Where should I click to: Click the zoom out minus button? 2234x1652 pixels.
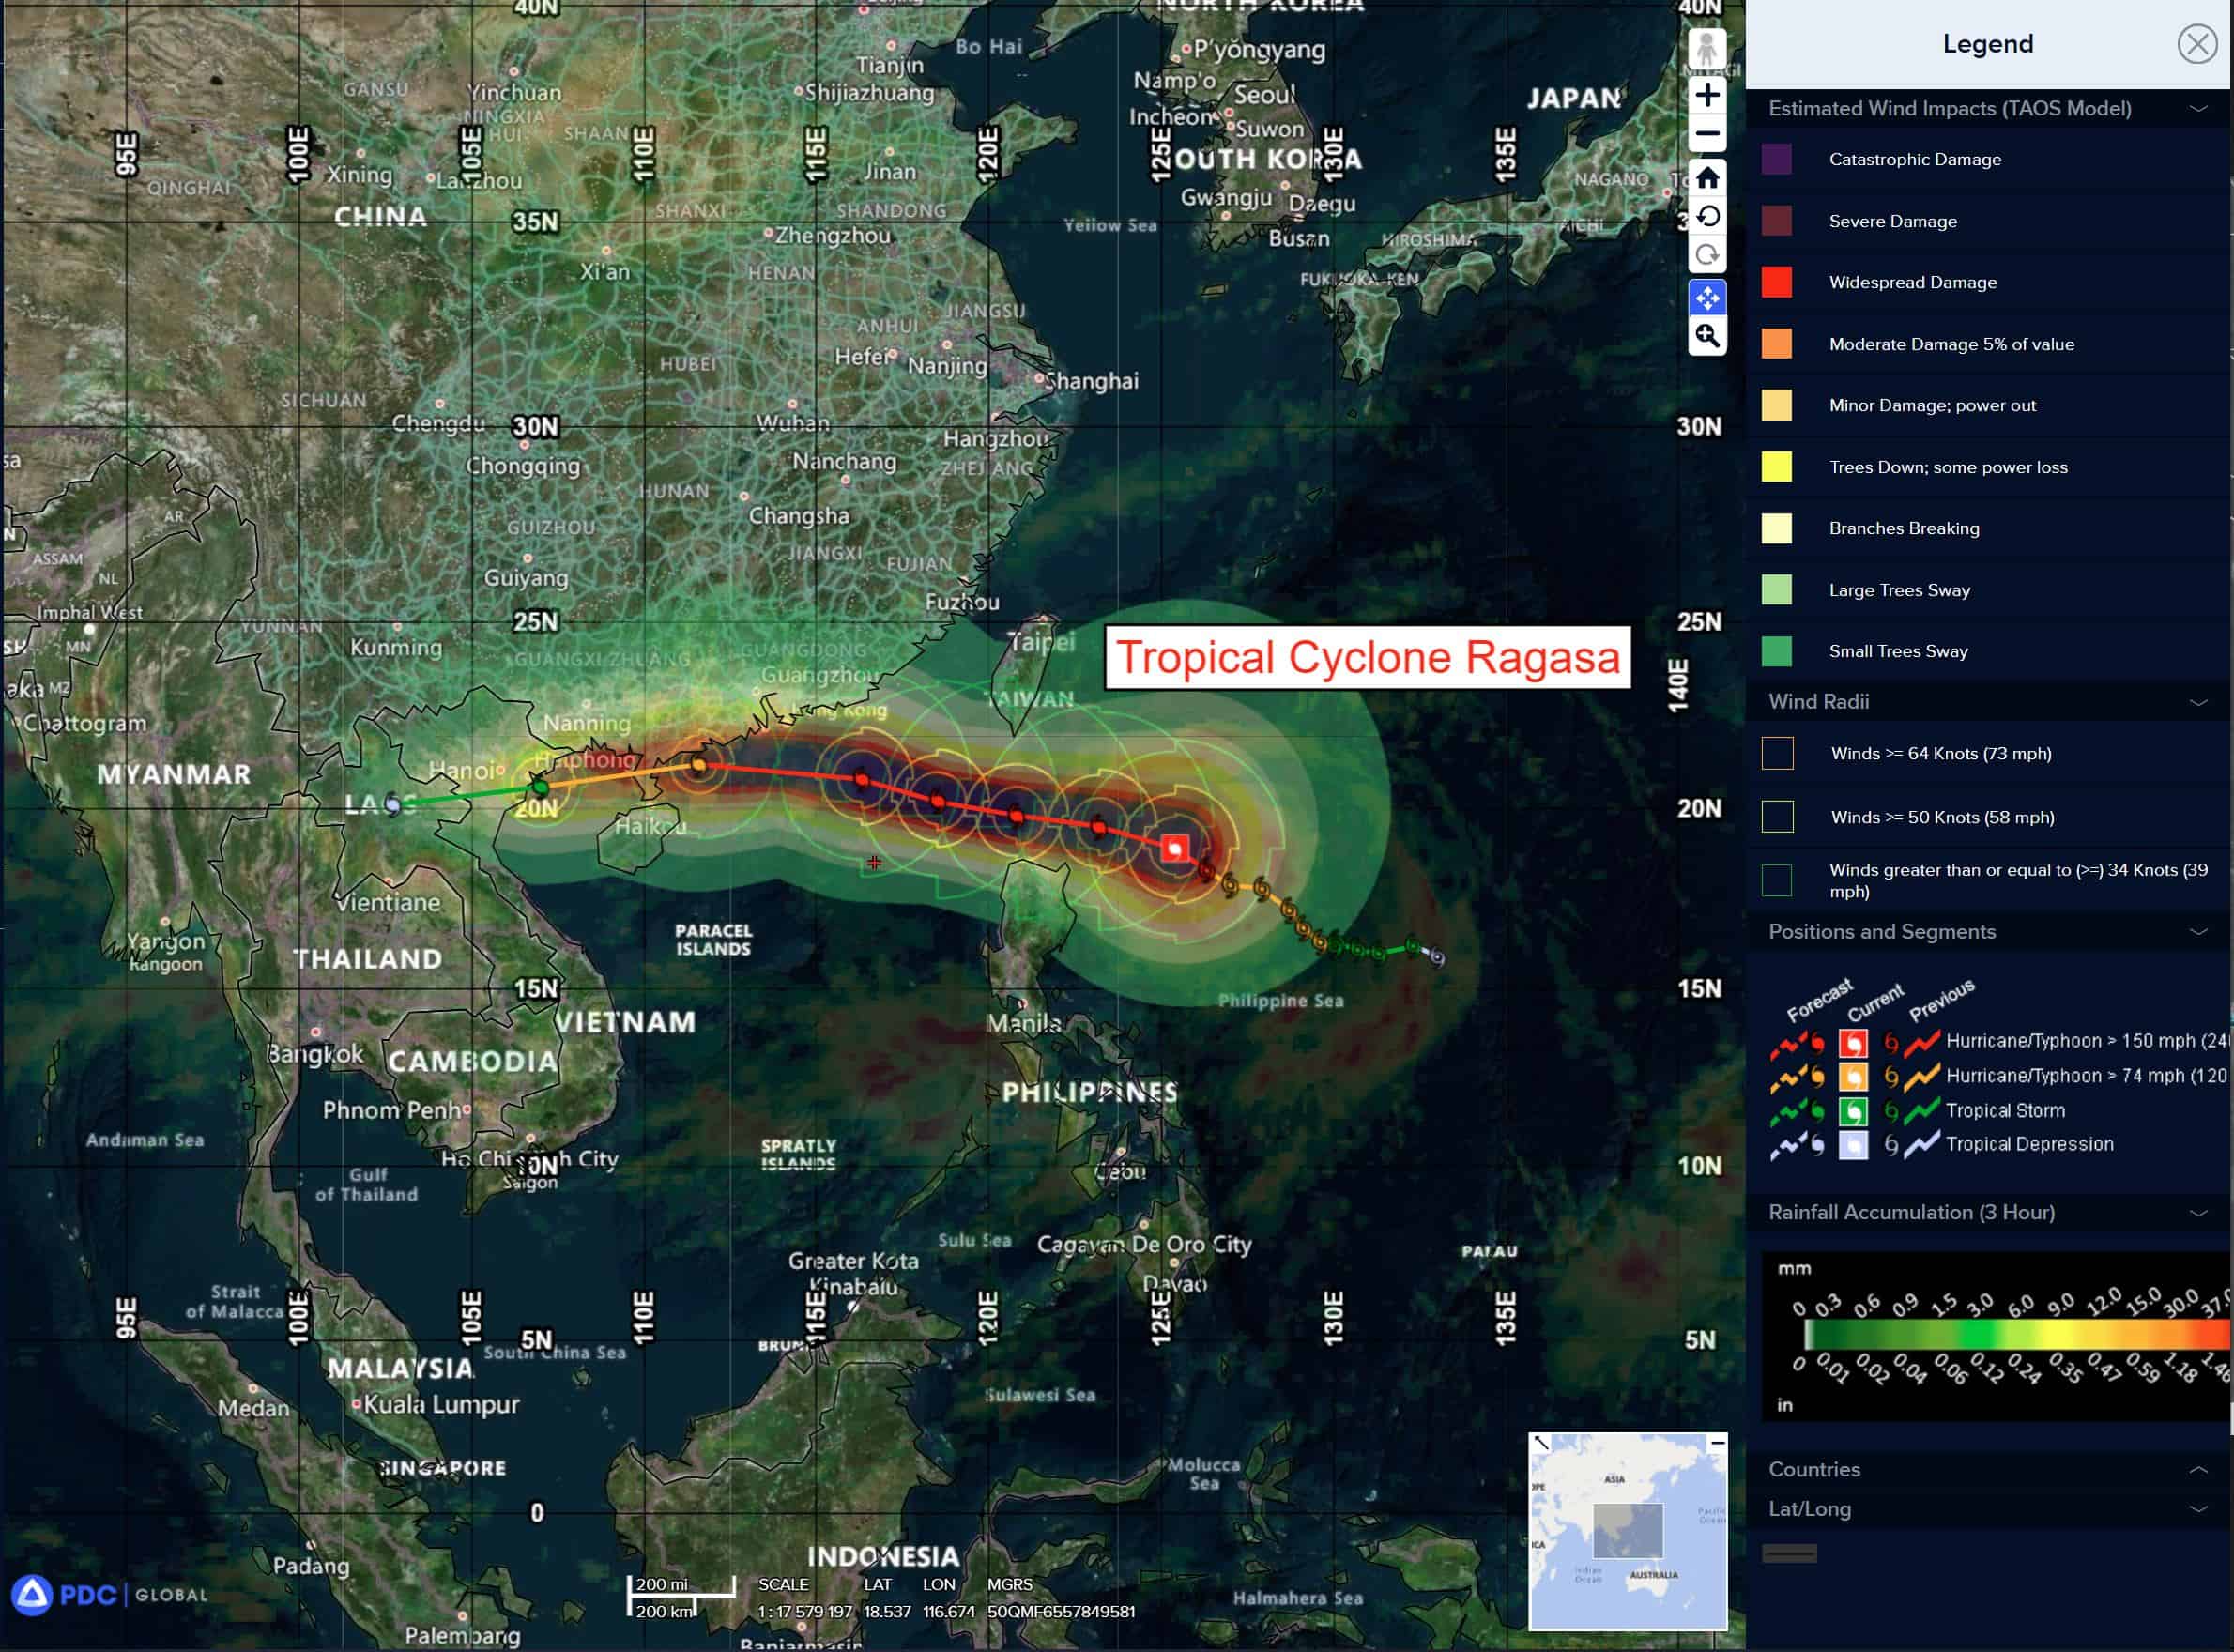tap(1707, 134)
